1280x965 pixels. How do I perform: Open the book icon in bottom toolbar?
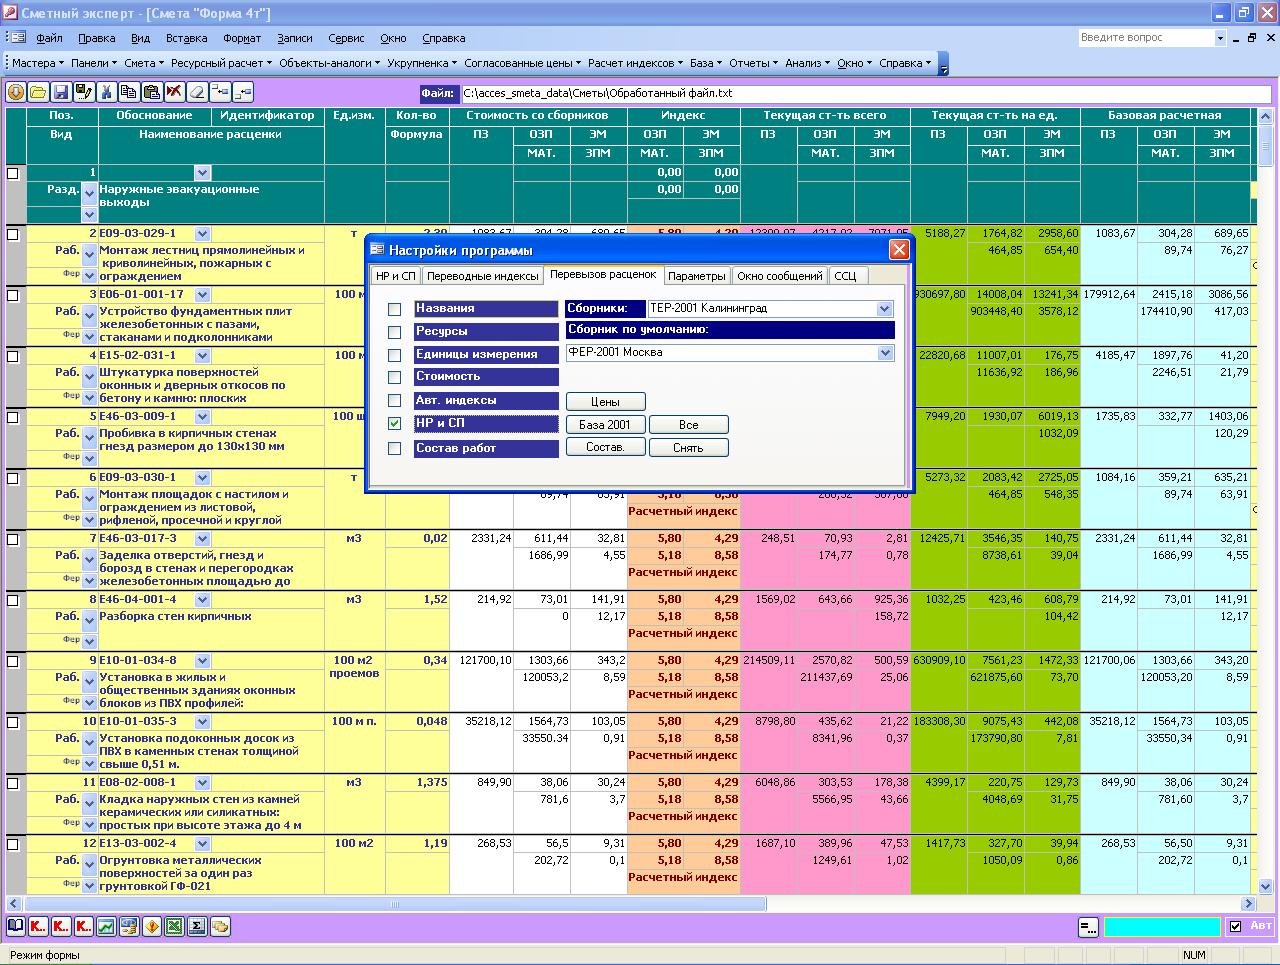tap(16, 927)
